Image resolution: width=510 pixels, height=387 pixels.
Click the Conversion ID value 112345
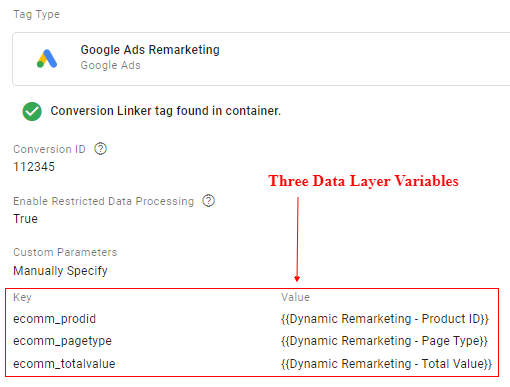pos(34,167)
